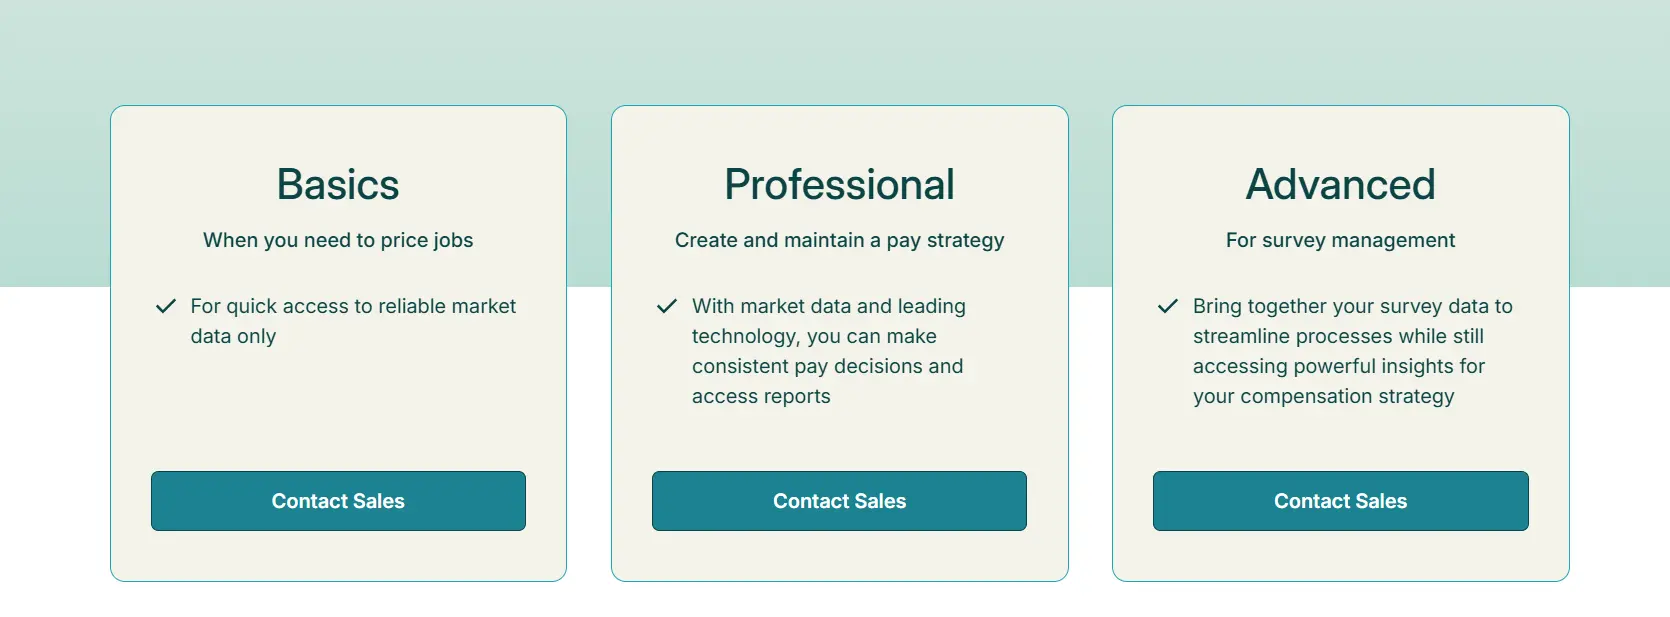Click the checkmark icon in the Professional card
Image resolution: width=1670 pixels, height=617 pixels.
667,306
